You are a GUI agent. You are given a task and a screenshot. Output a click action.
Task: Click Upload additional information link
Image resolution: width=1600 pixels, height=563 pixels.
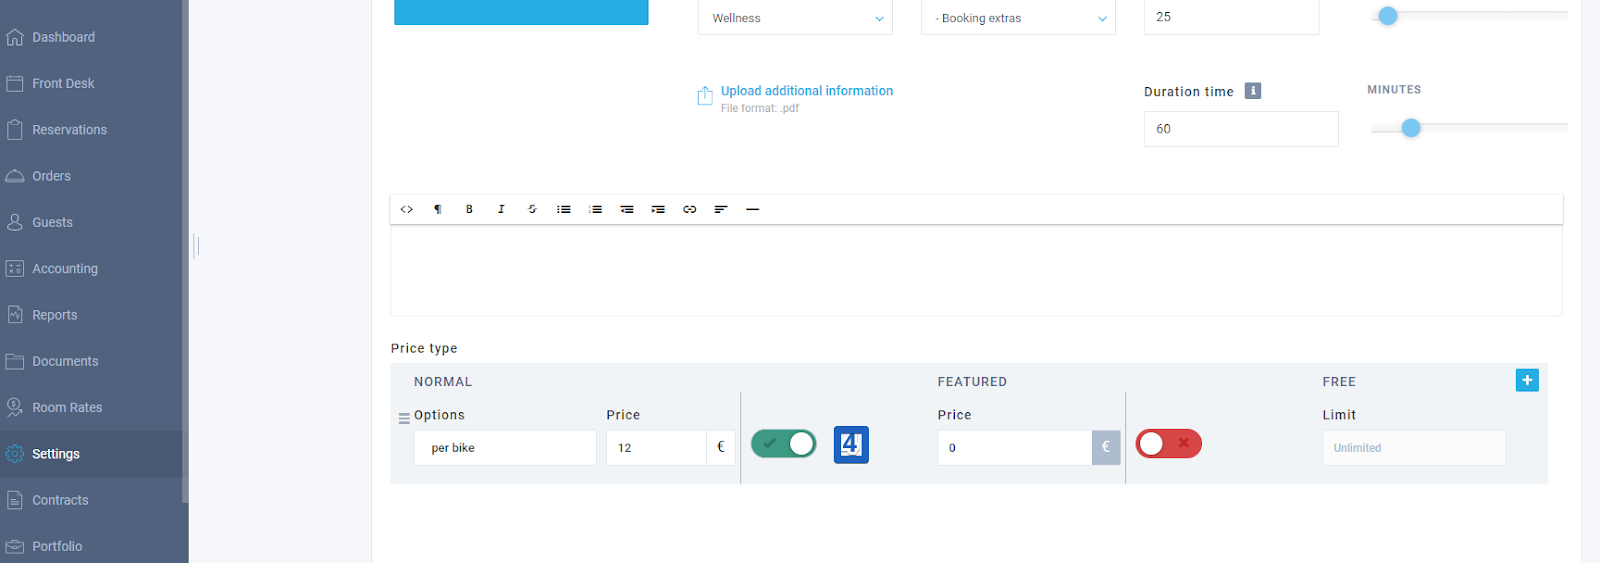tap(807, 91)
